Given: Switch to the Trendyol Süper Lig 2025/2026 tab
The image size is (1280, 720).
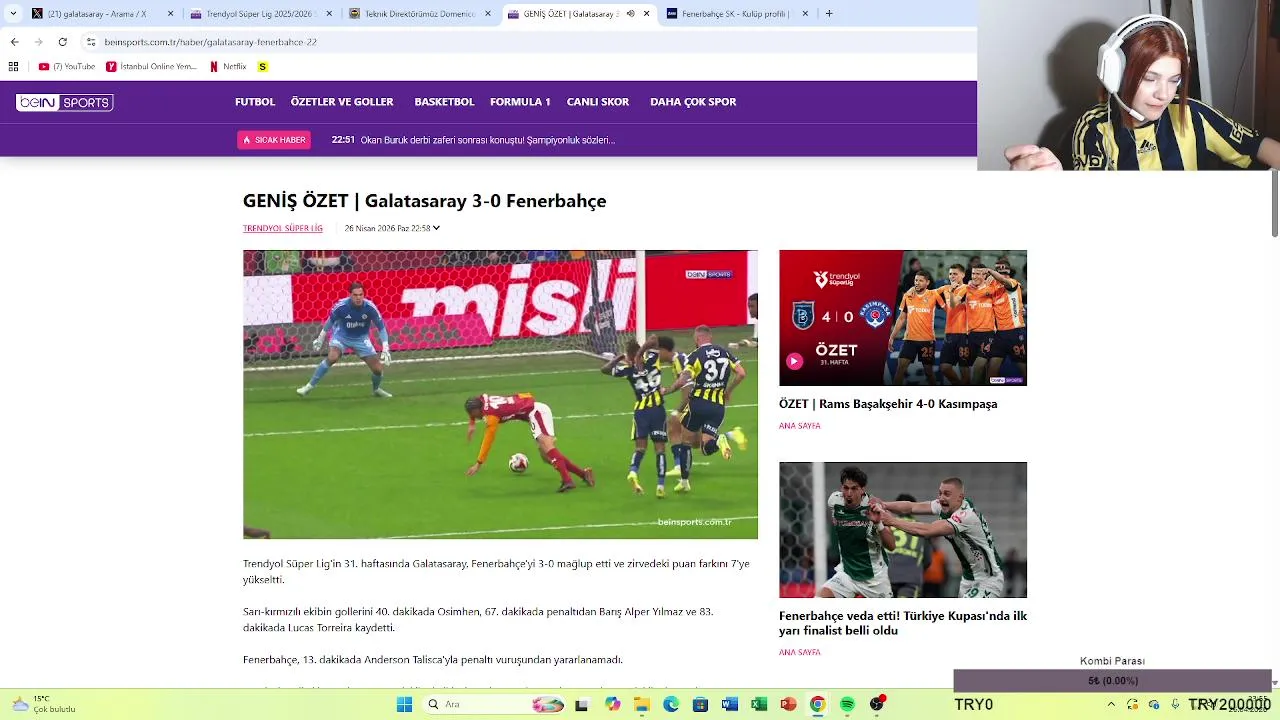Looking at the screenshot, I should click(261, 14).
